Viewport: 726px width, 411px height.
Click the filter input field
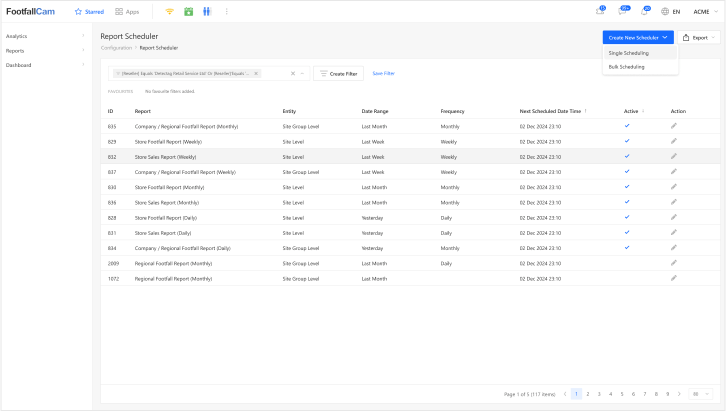tap(209, 74)
